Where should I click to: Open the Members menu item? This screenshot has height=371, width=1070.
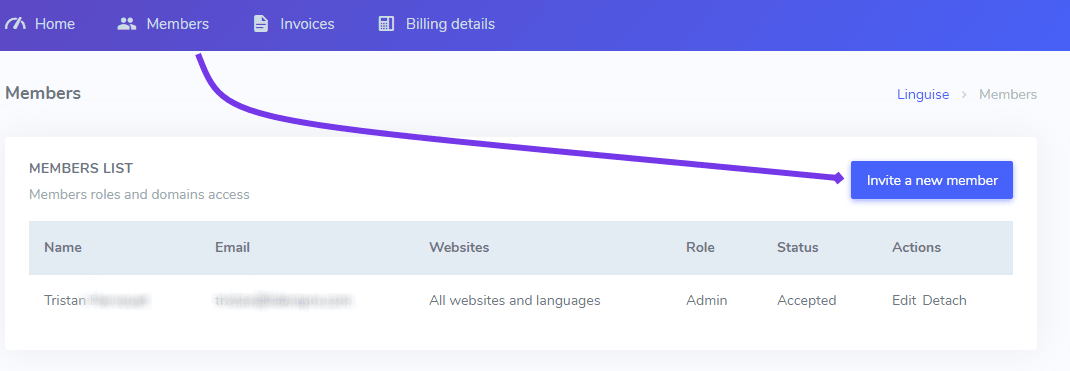pos(177,24)
